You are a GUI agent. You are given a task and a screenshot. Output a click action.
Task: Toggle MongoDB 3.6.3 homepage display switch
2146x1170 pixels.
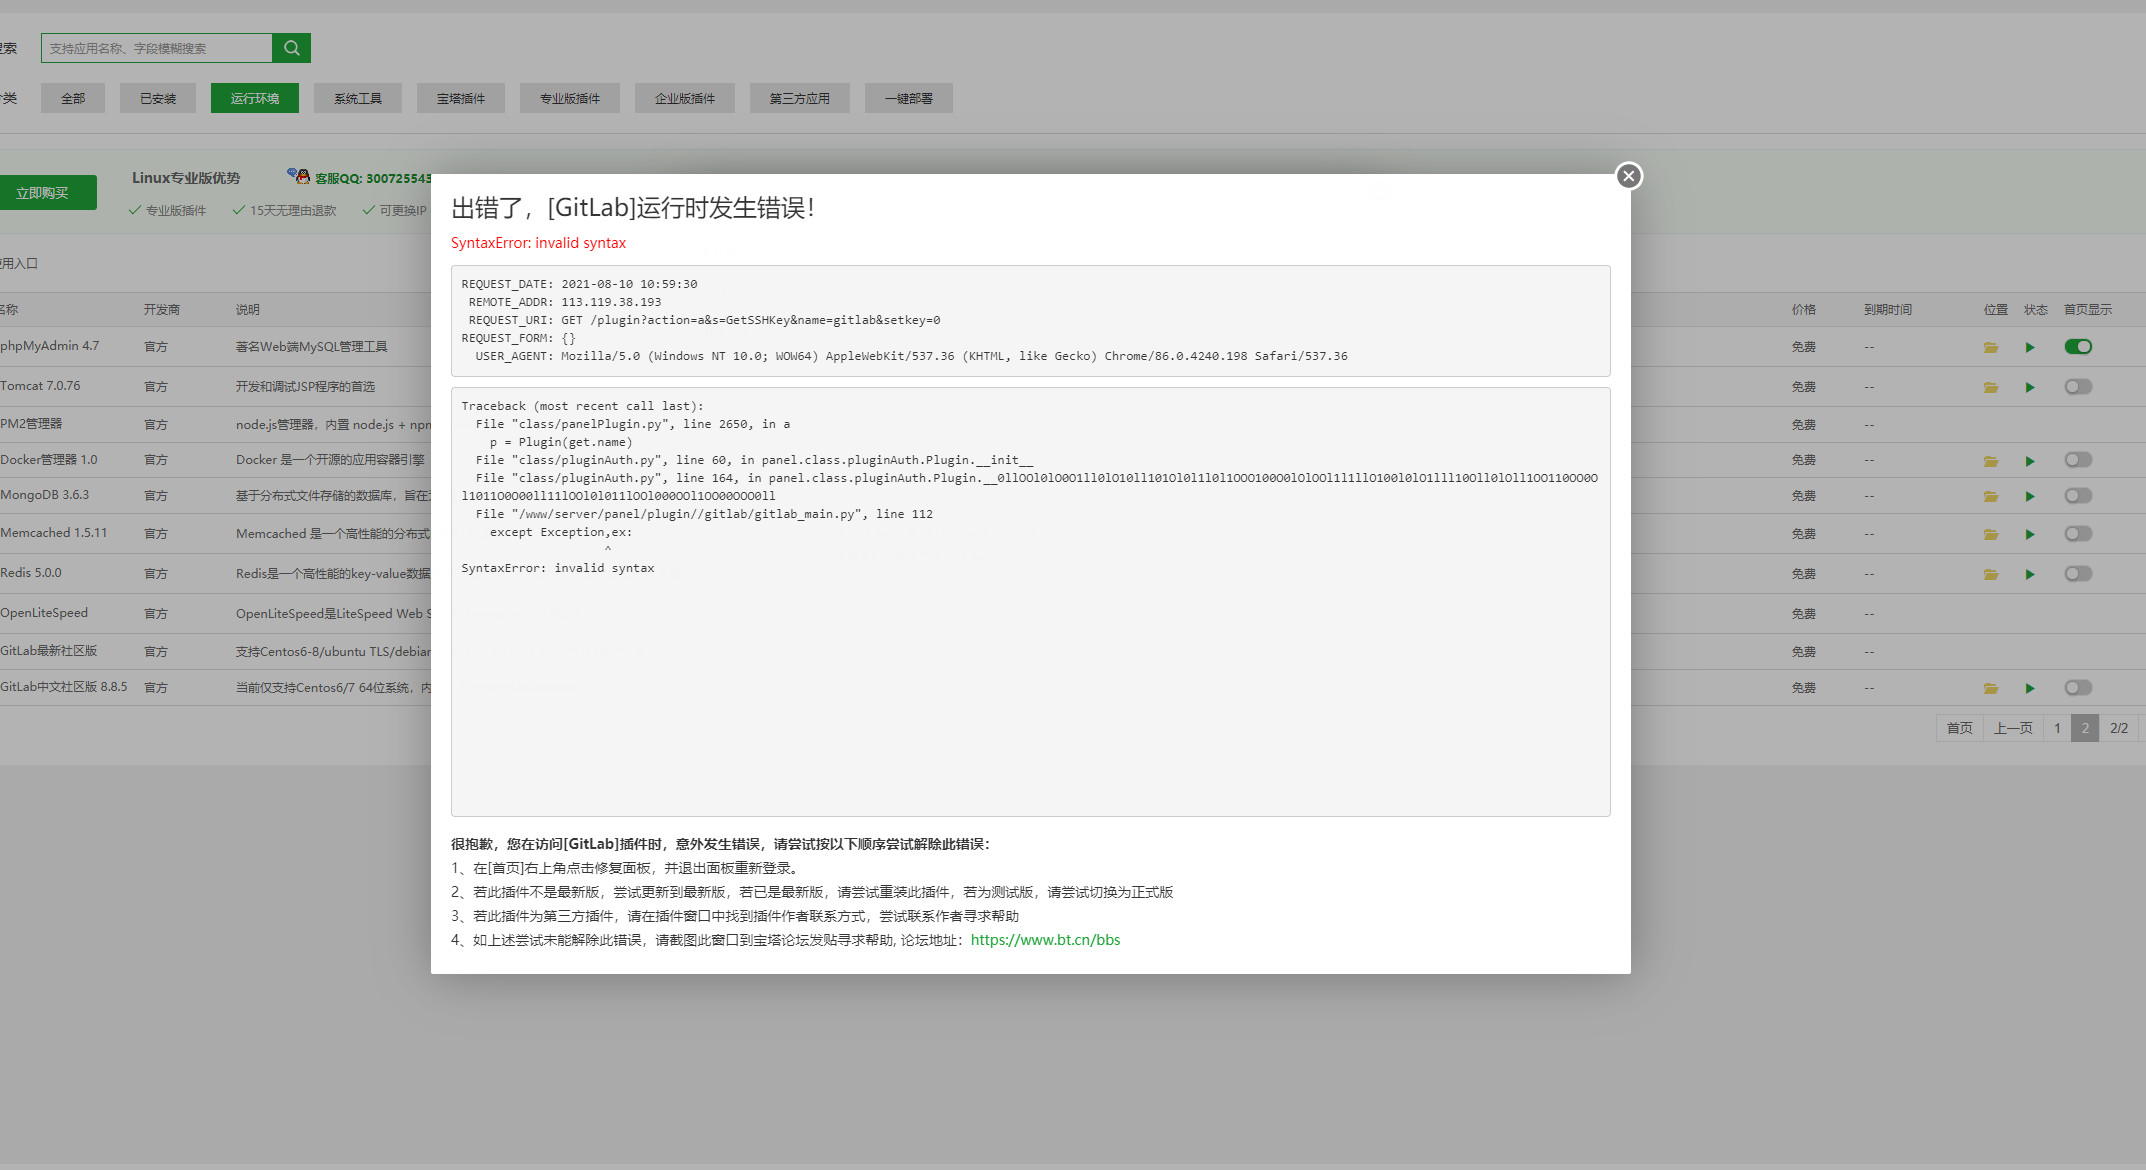[x=2078, y=496]
